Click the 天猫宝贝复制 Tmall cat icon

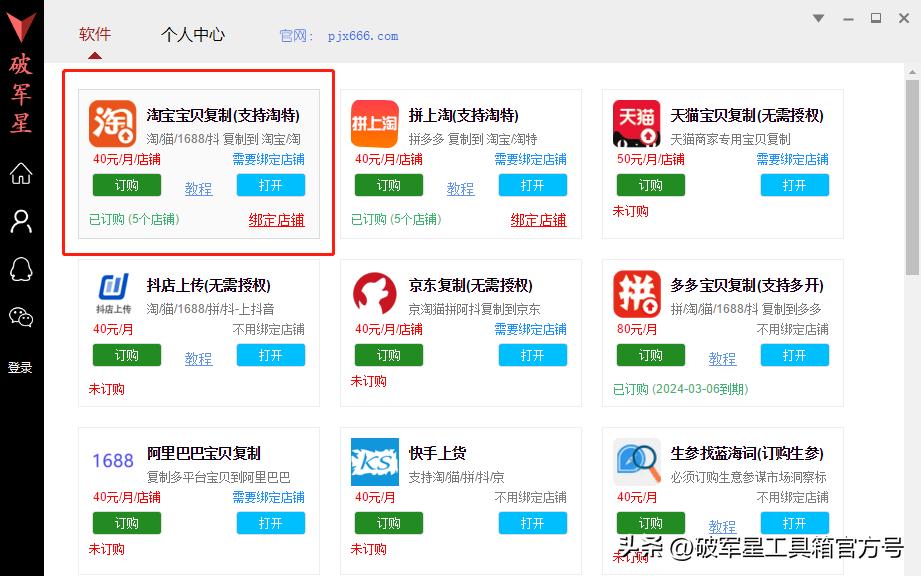pyautogui.click(x=637, y=123)
